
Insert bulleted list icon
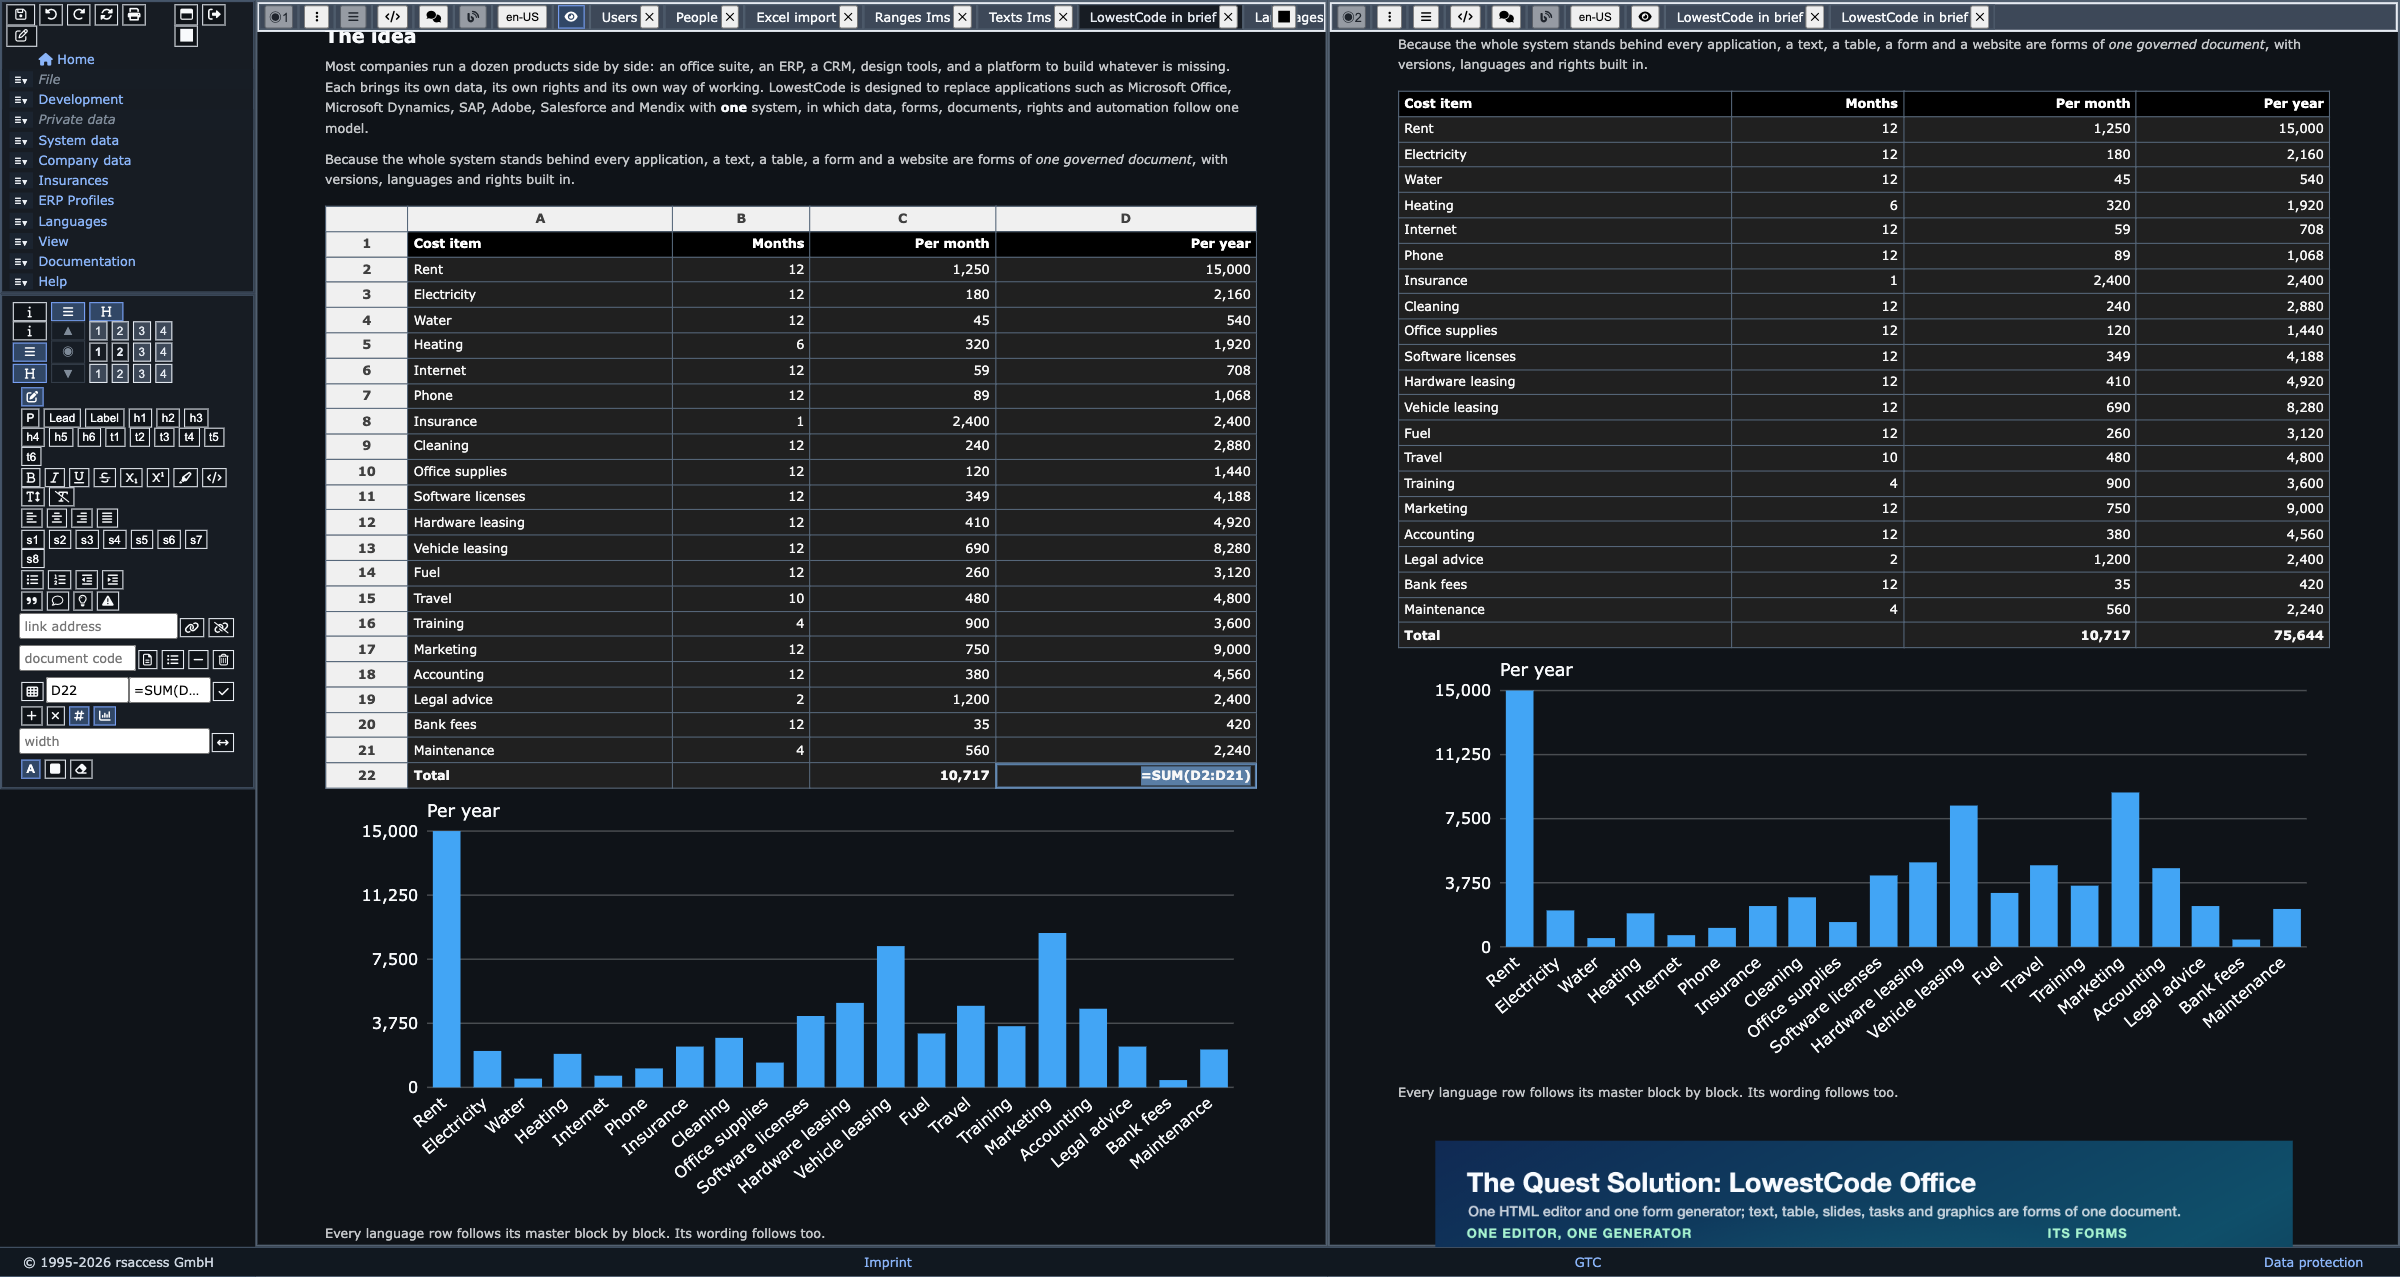click(x=32, y=579)
